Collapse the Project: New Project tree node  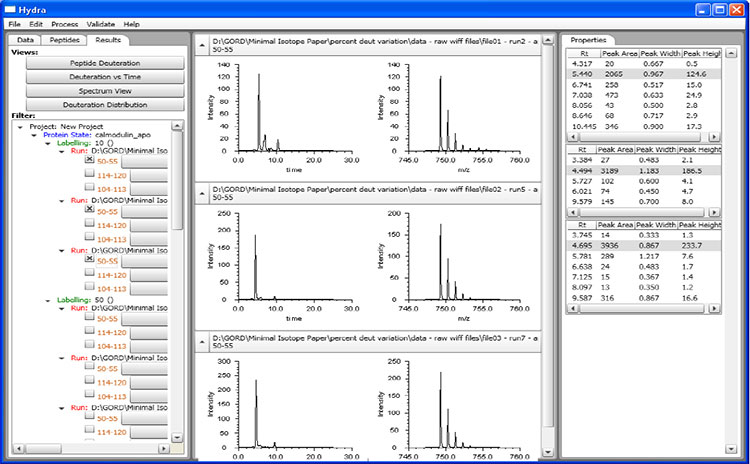pos(20,127)
